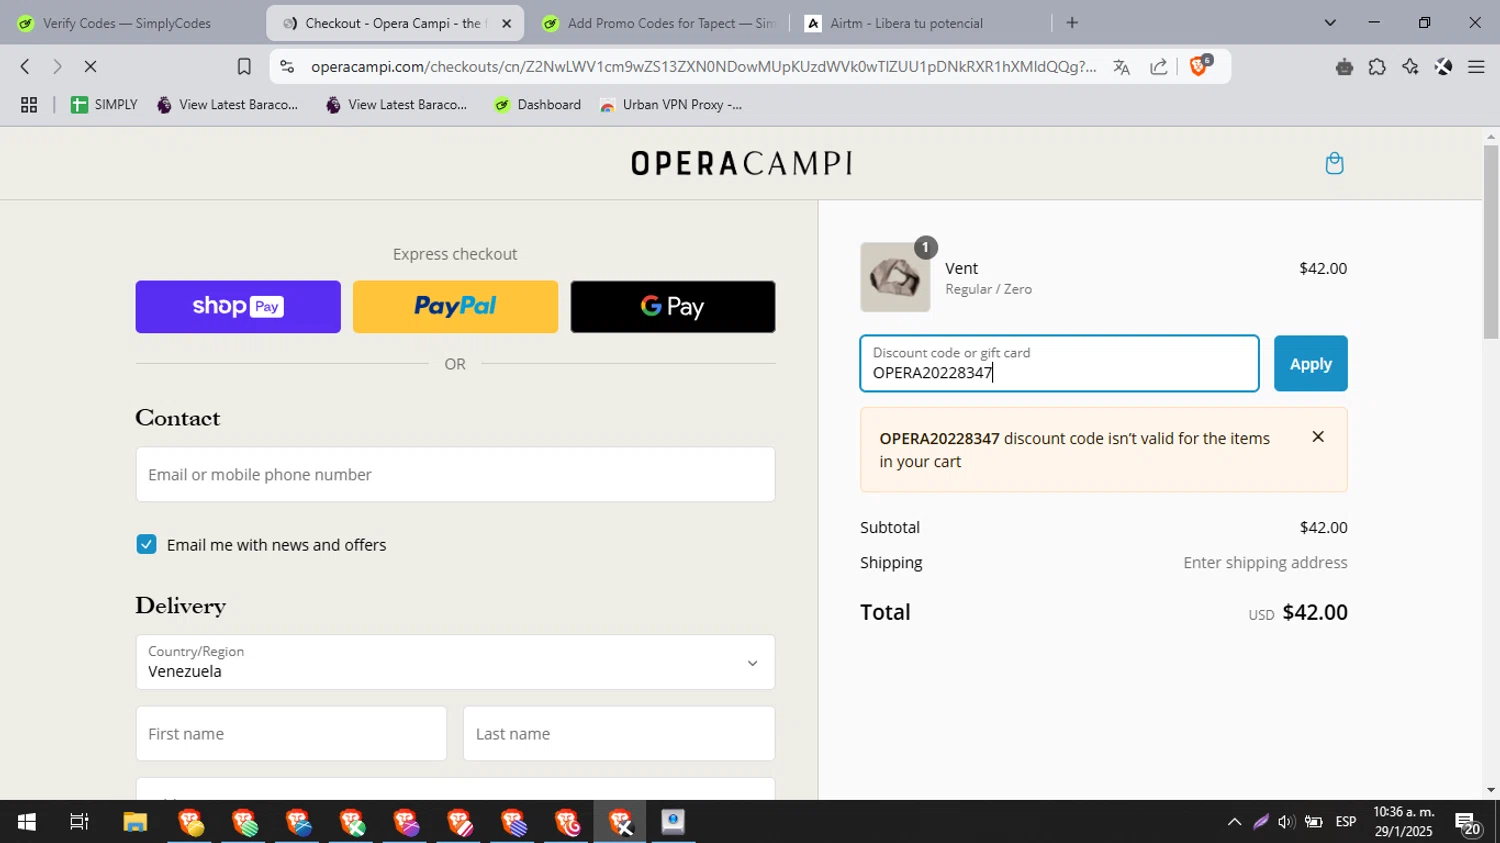1500x843 pixels.
Task: Click the First name field
Action: pos(291,734)
